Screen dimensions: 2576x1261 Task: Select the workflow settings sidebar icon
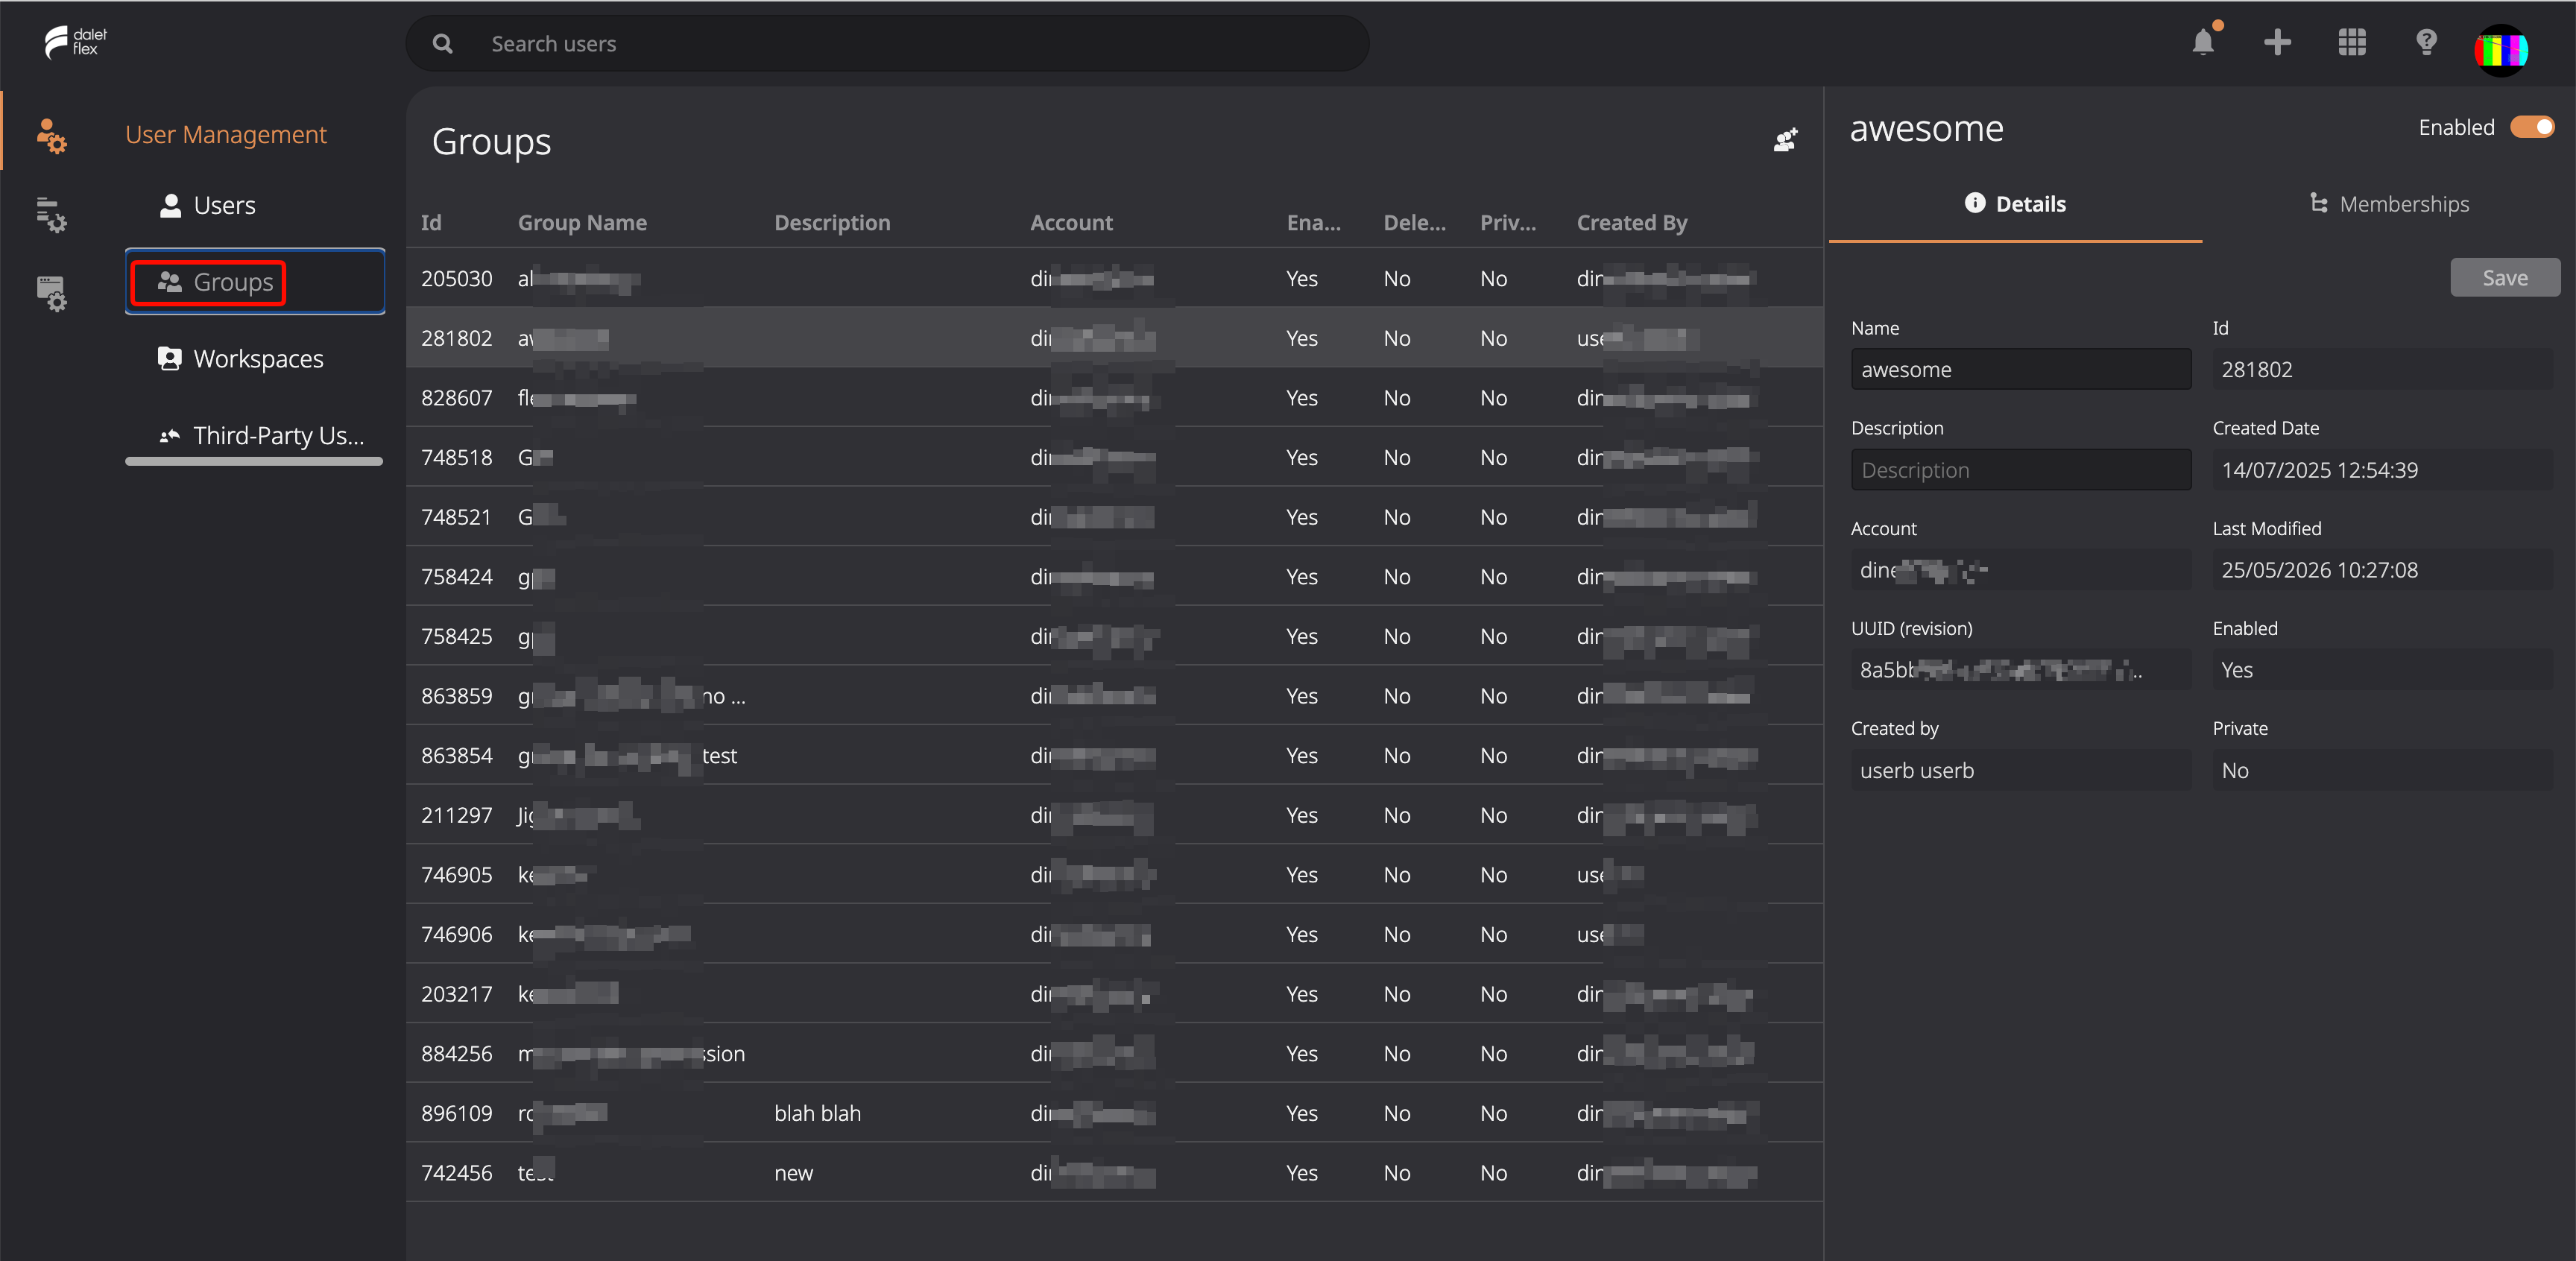pos(51,214)
